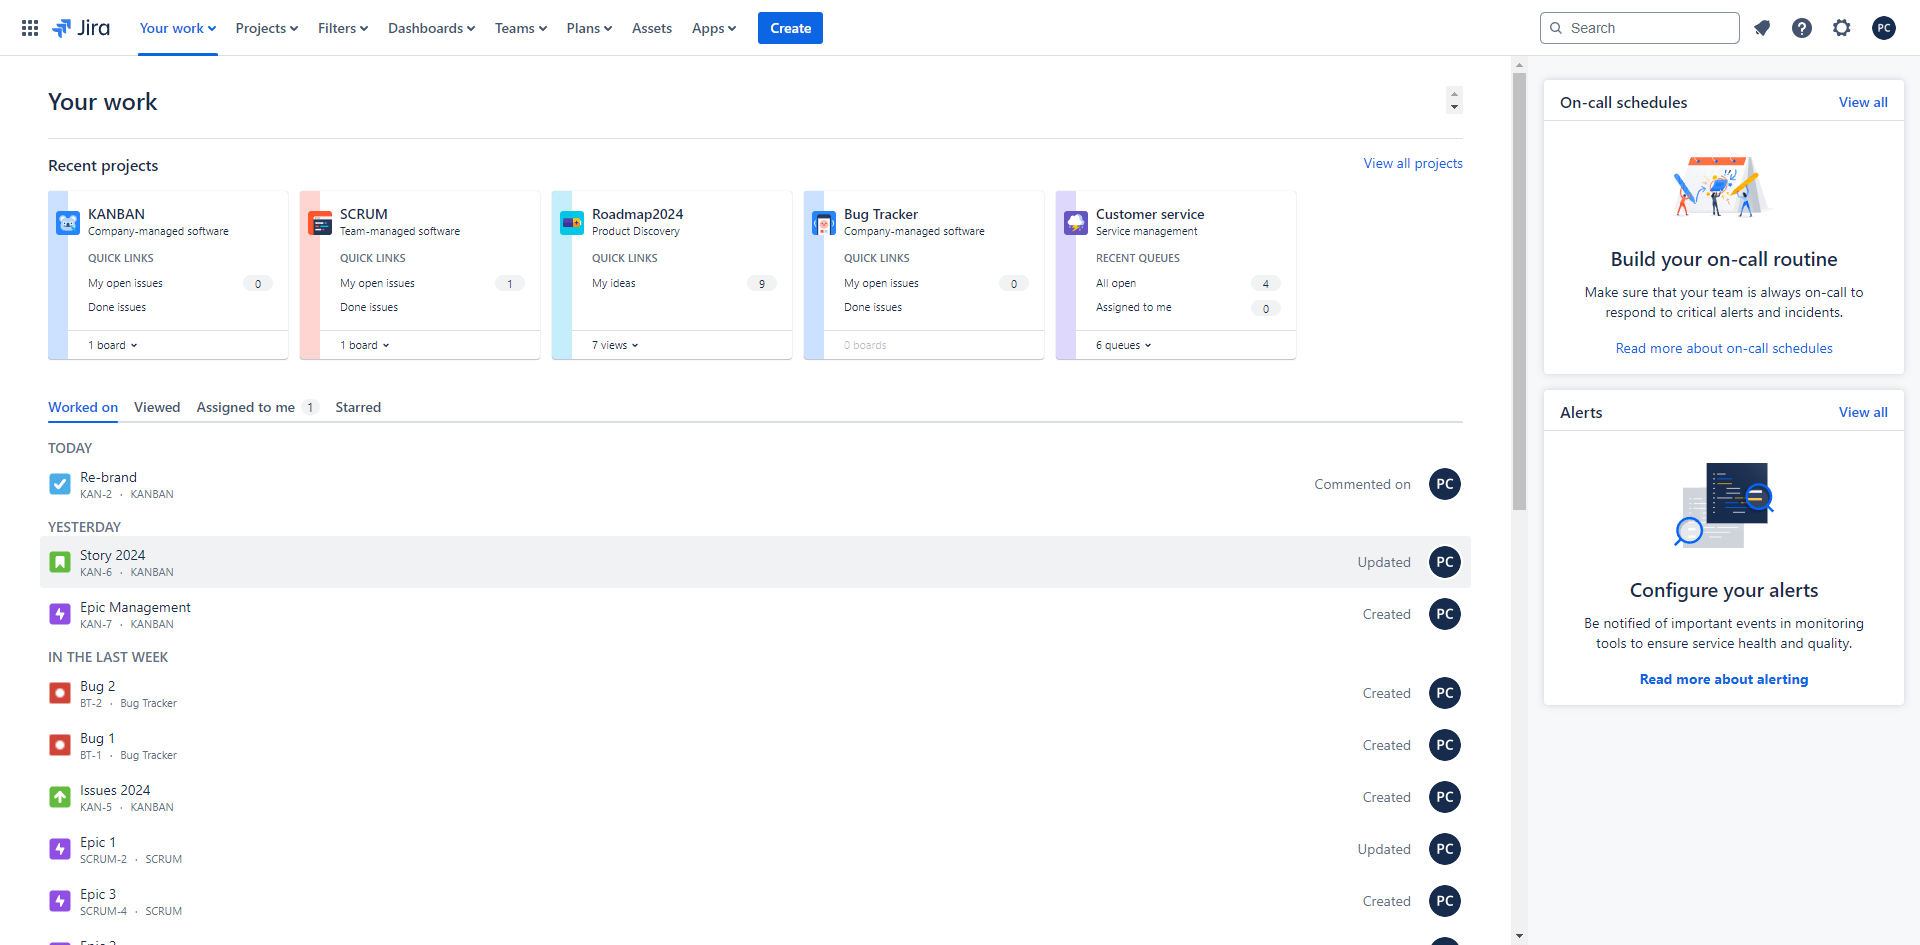
Task: Switch to the Starred tab
Action: (x=358, y=407)
